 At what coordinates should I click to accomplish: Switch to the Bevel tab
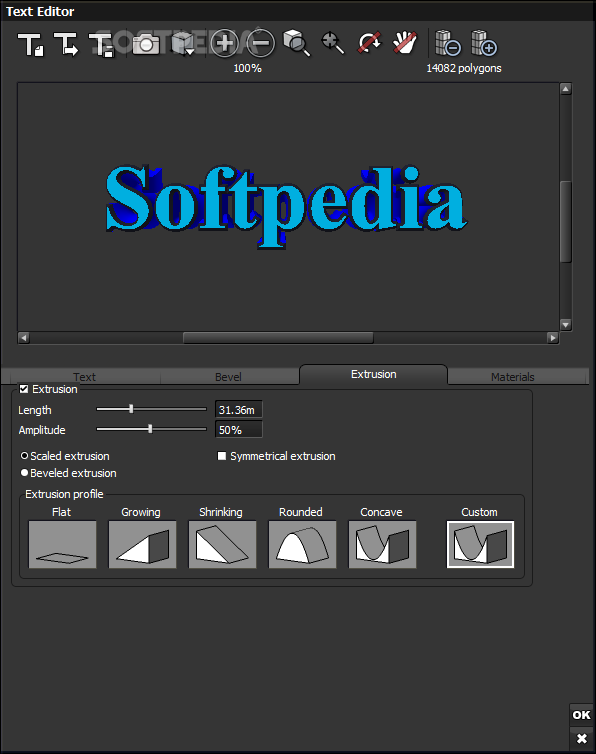[228, 377]
